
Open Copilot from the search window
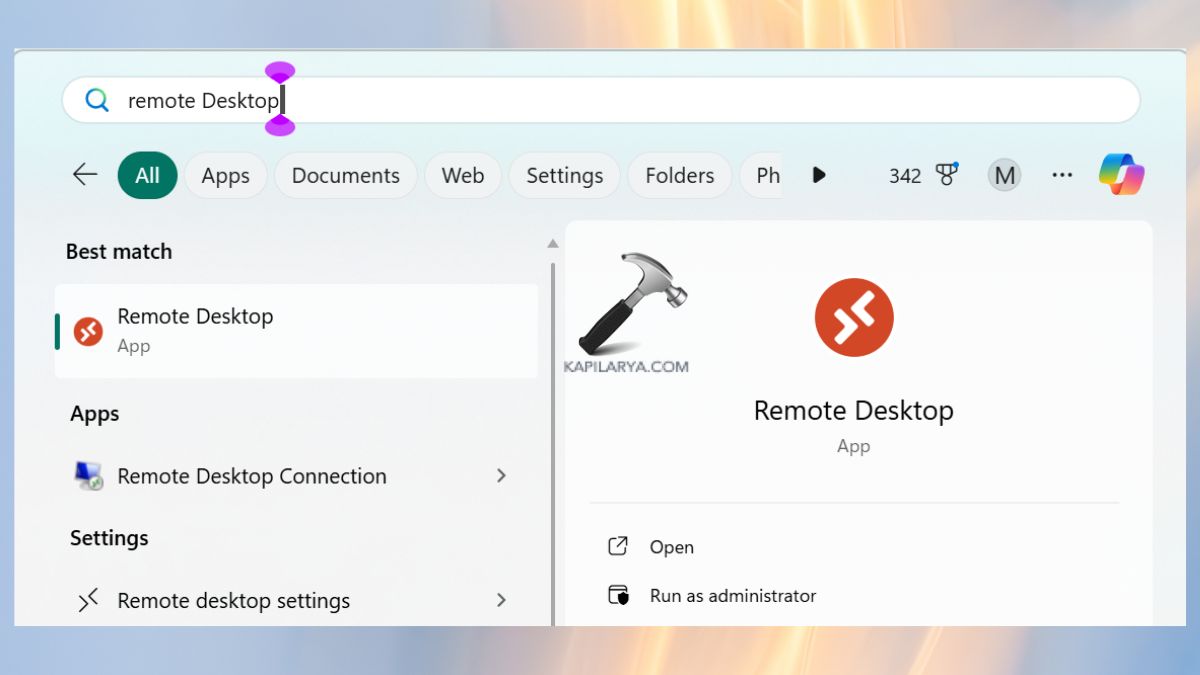(1120, 174)
